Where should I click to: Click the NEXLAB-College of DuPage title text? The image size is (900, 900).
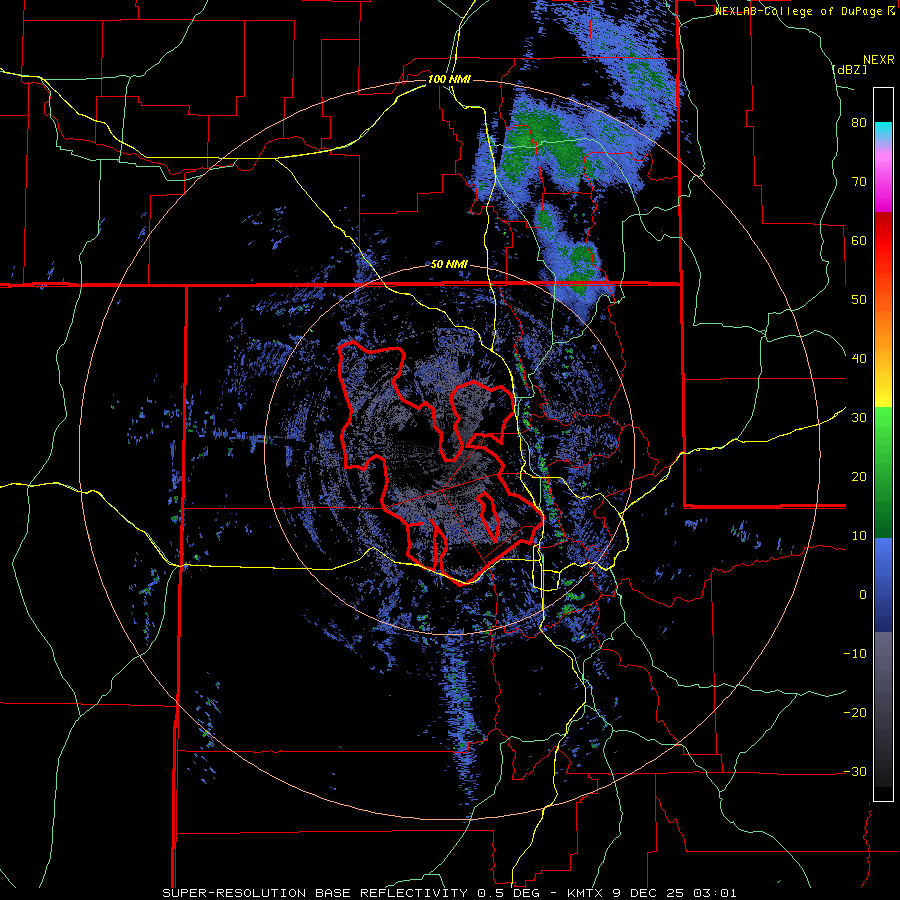pos(800,11)
